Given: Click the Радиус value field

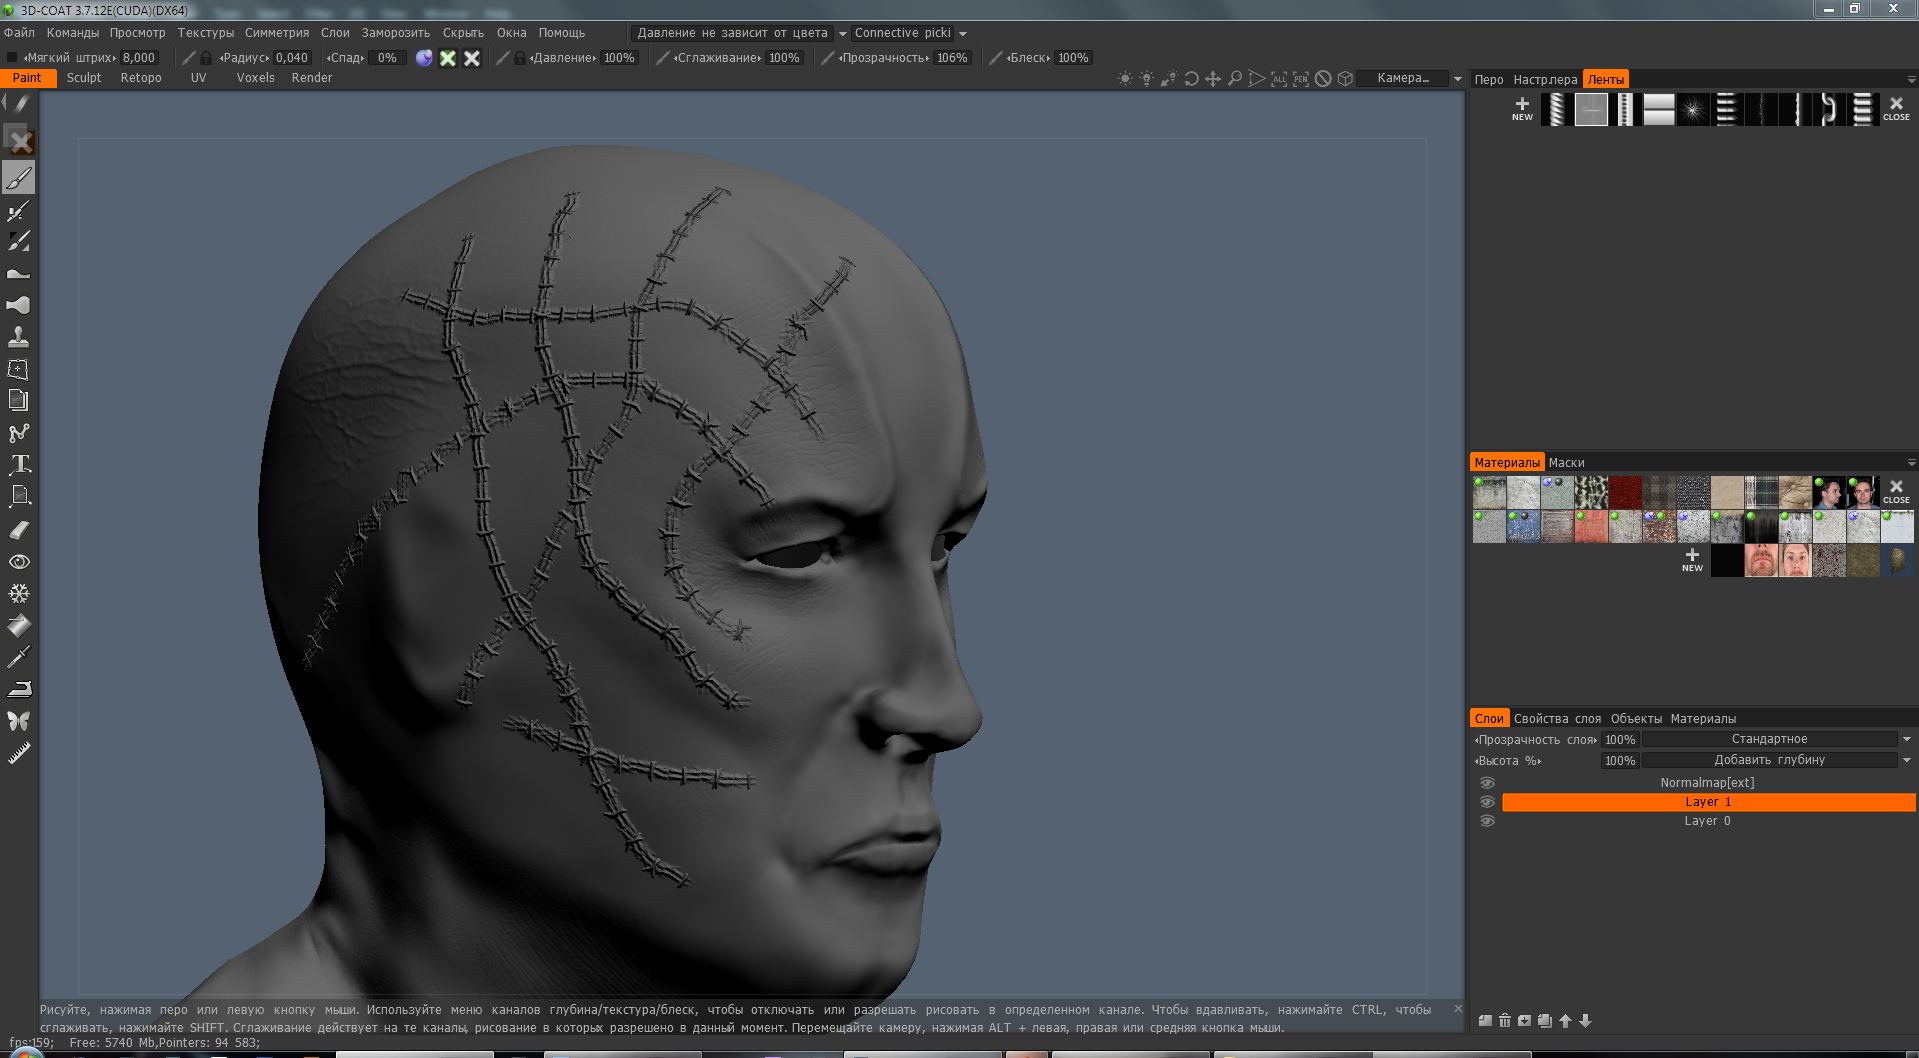Looking at the screenshot, I should tap(291, 58).
